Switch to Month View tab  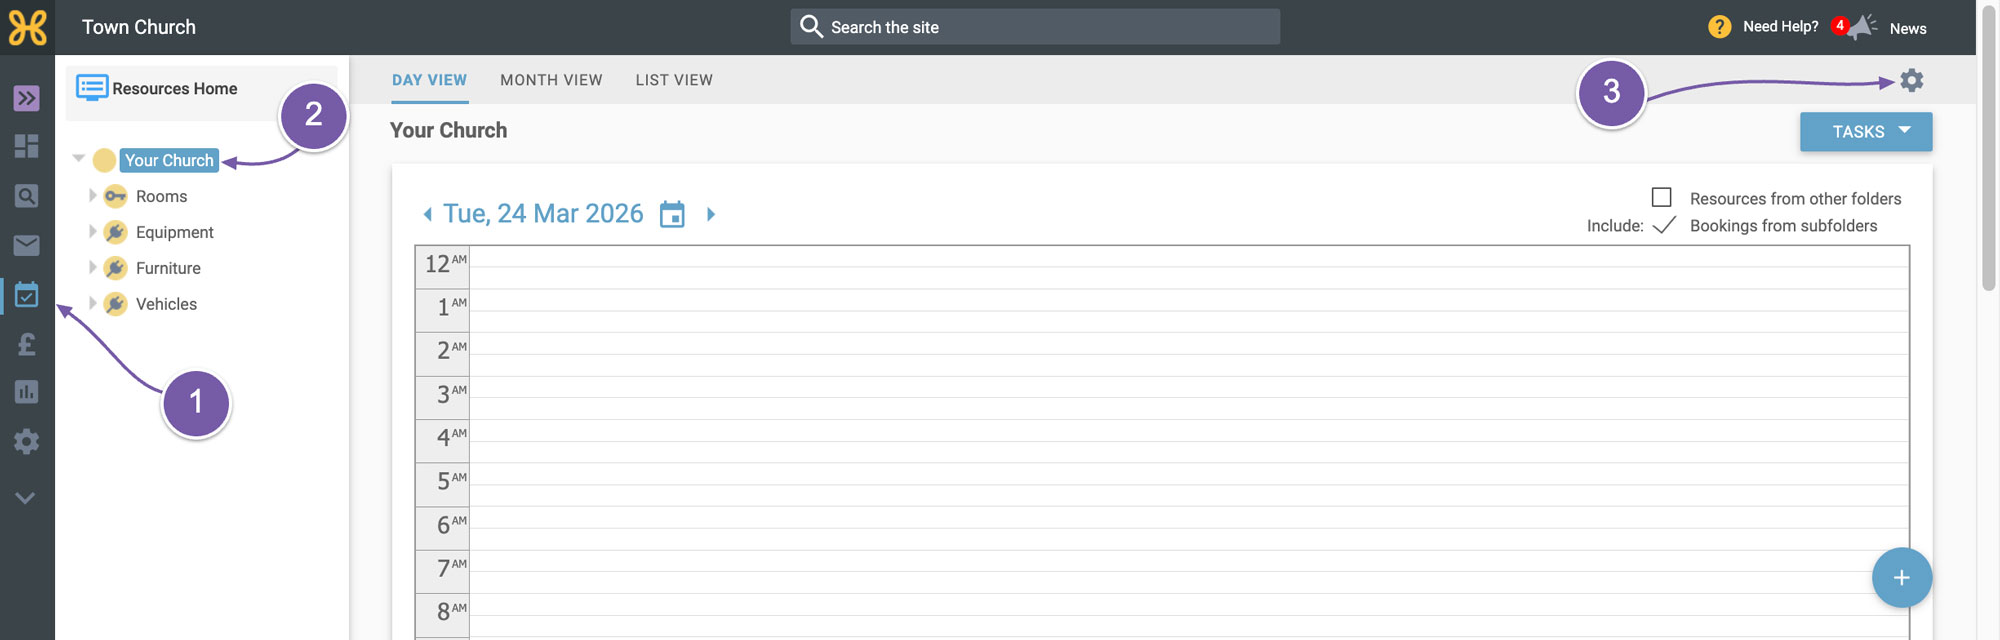(x=551, y=80)
